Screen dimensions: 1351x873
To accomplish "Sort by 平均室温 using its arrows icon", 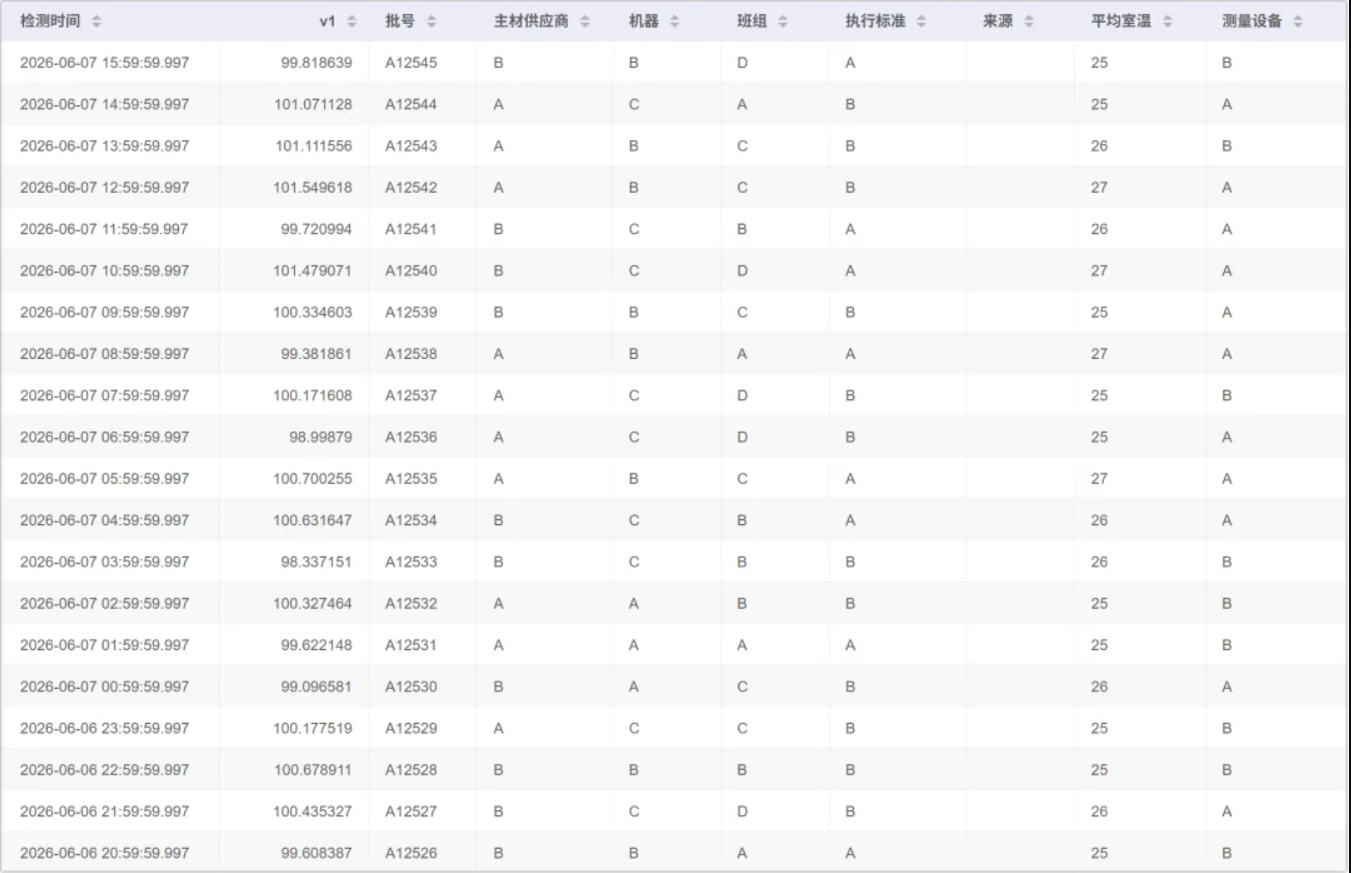I will coord(1167,22).
